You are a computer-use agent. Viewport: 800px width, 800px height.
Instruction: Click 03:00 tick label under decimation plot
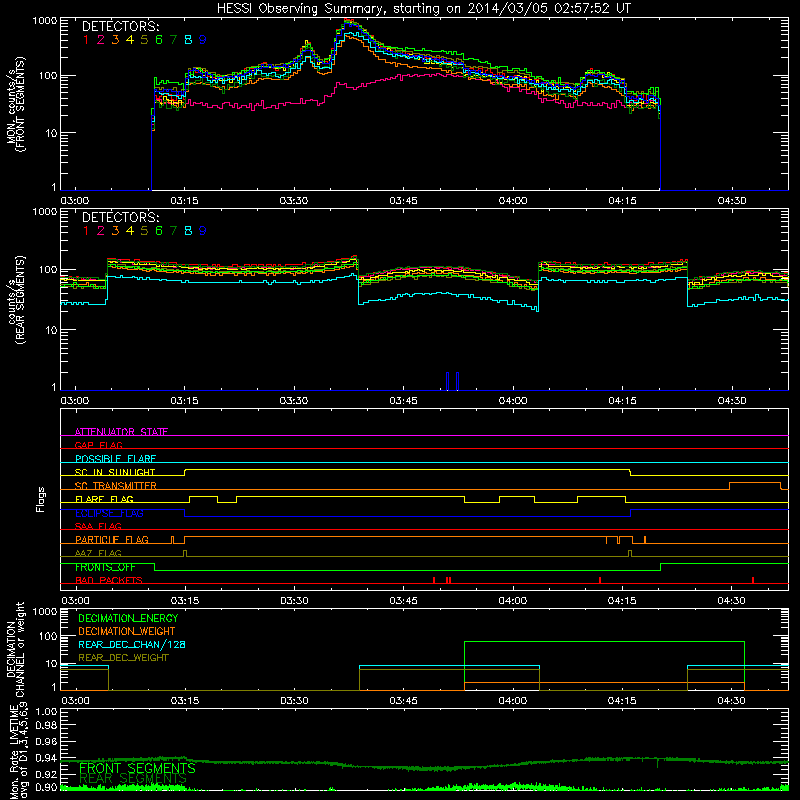(76, 701)
